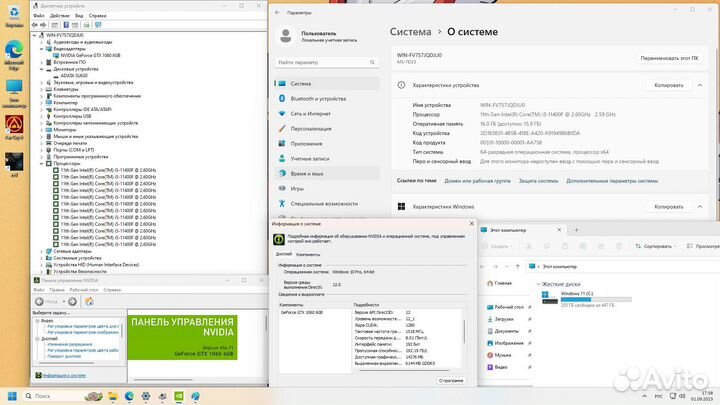This screenshot has height=405, width=720.
Task: Select Bluetooth и устройства in Settings sidebar
Action: [327, 98]
